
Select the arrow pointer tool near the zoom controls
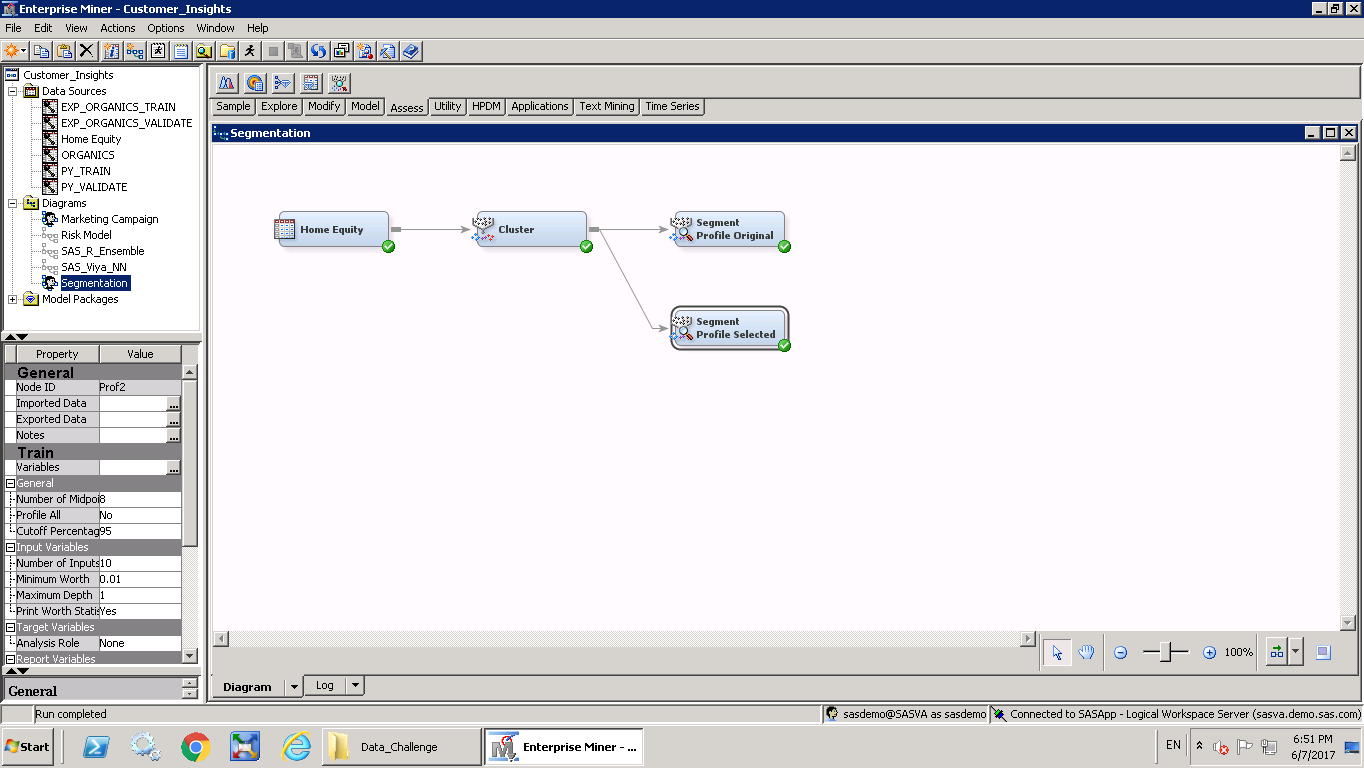point(1056,651)
